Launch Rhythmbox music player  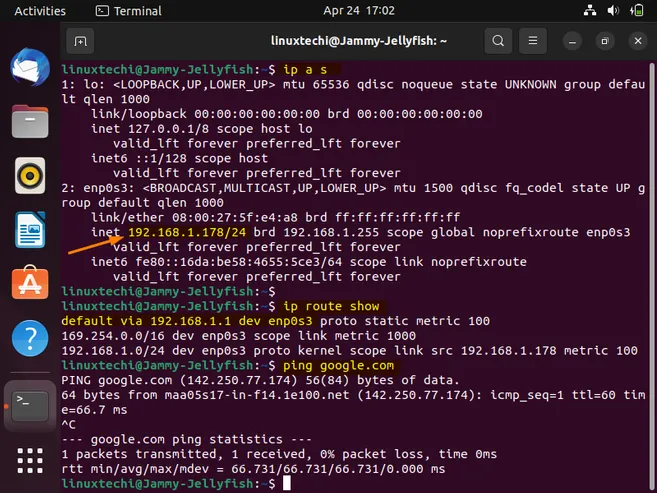(30, 176)
